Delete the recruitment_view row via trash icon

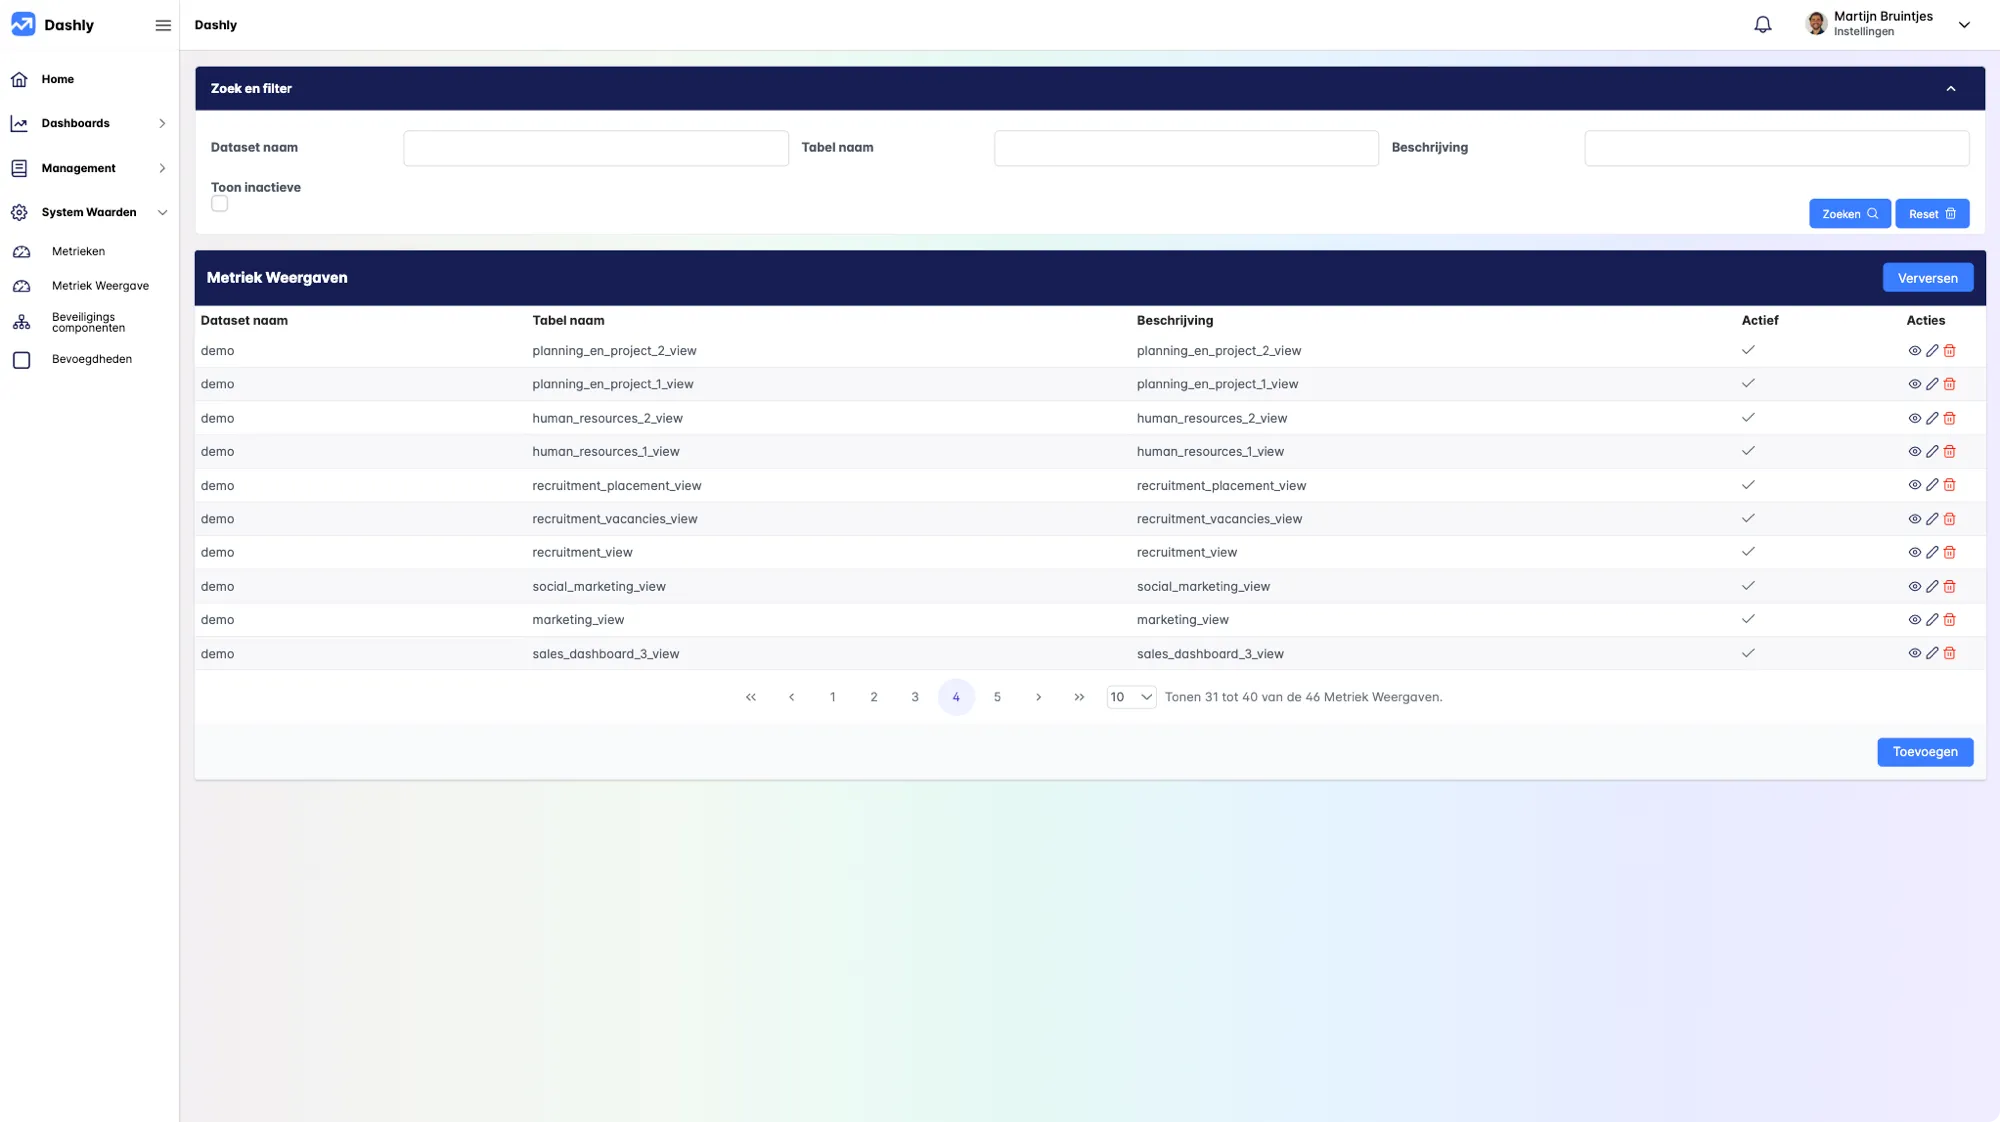[1949, 553]
